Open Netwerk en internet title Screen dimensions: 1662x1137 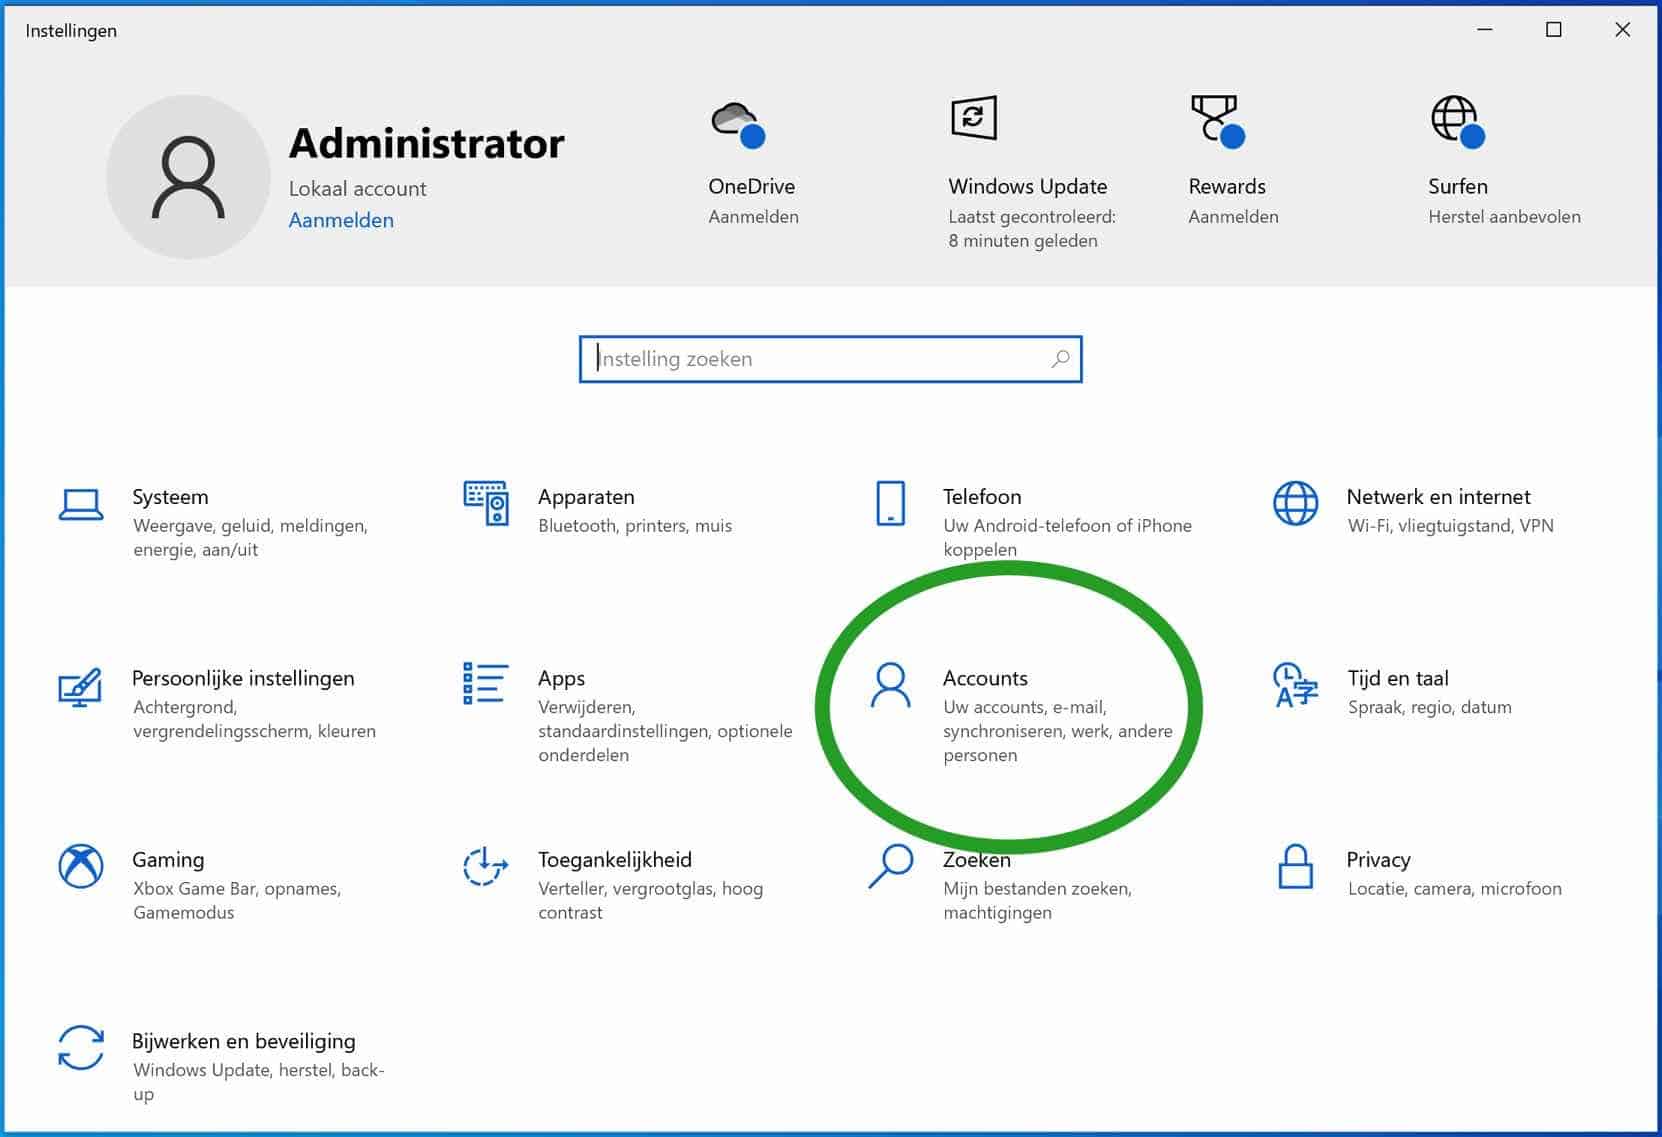(1438, 497)
